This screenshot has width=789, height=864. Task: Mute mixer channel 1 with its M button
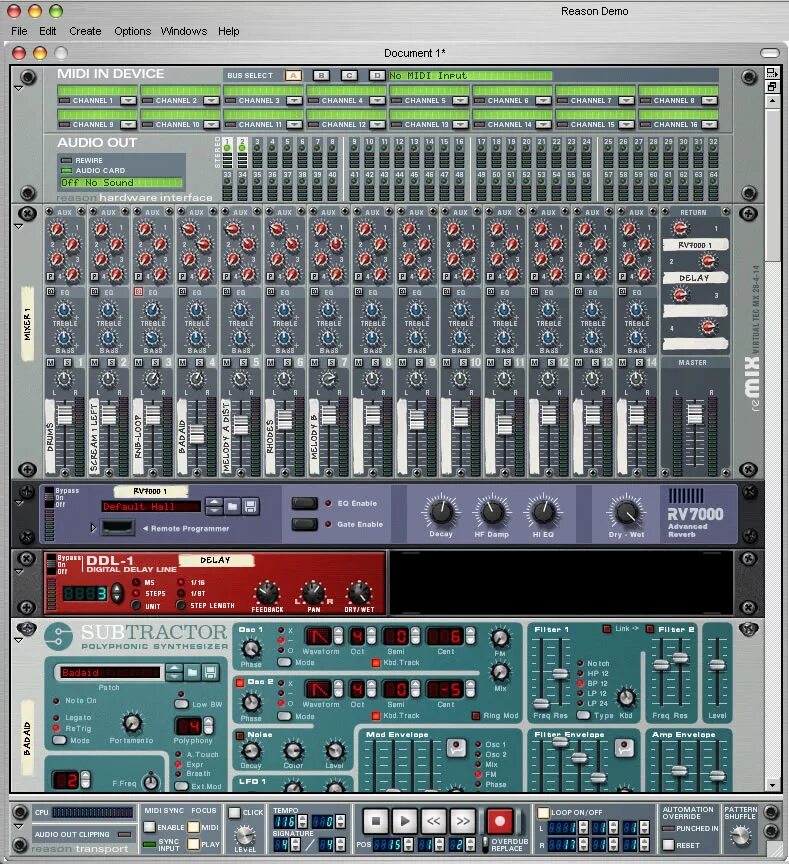tap(51, 363)
